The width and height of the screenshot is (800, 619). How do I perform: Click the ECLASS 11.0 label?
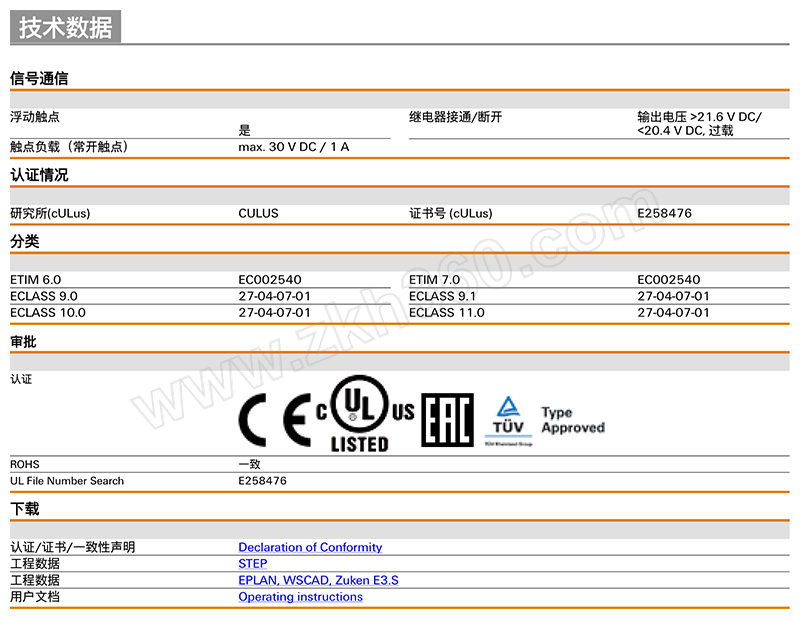447,312
